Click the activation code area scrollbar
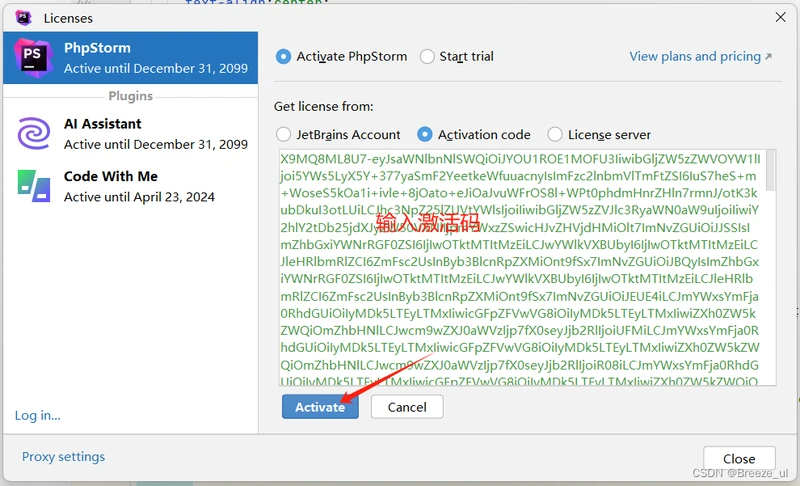 770,170
